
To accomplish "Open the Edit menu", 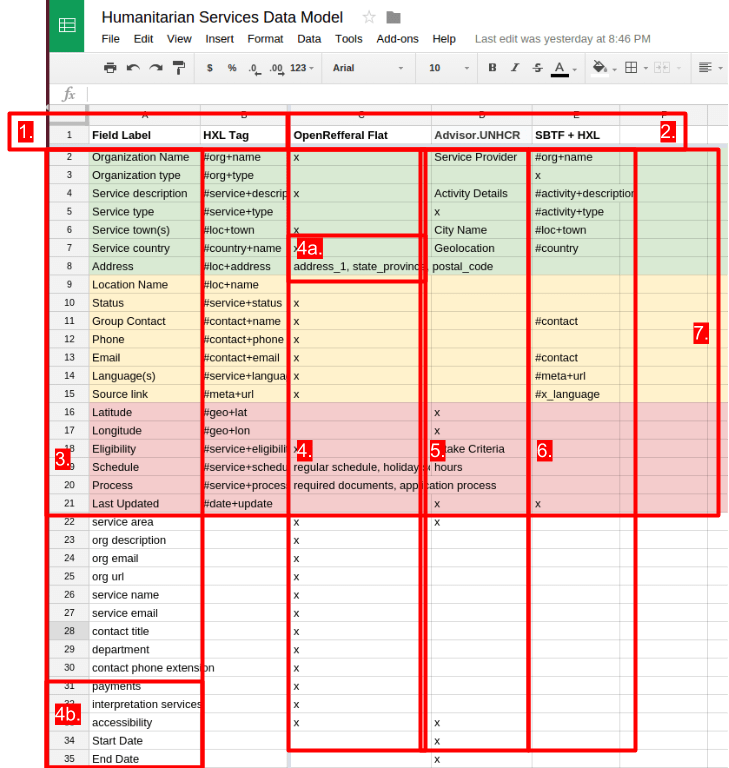I will (143, 39).
